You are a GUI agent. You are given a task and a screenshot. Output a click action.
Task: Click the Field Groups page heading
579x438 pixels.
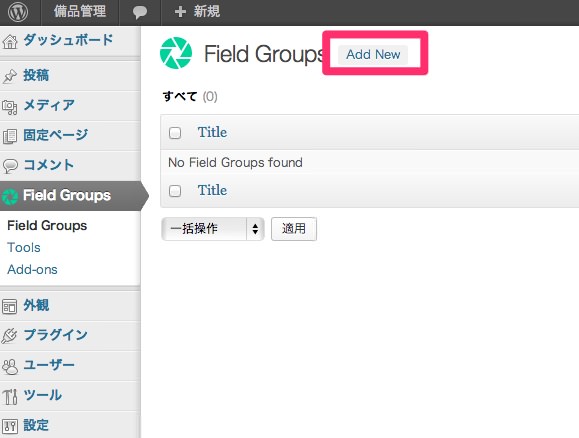click(x=265, y=54)
